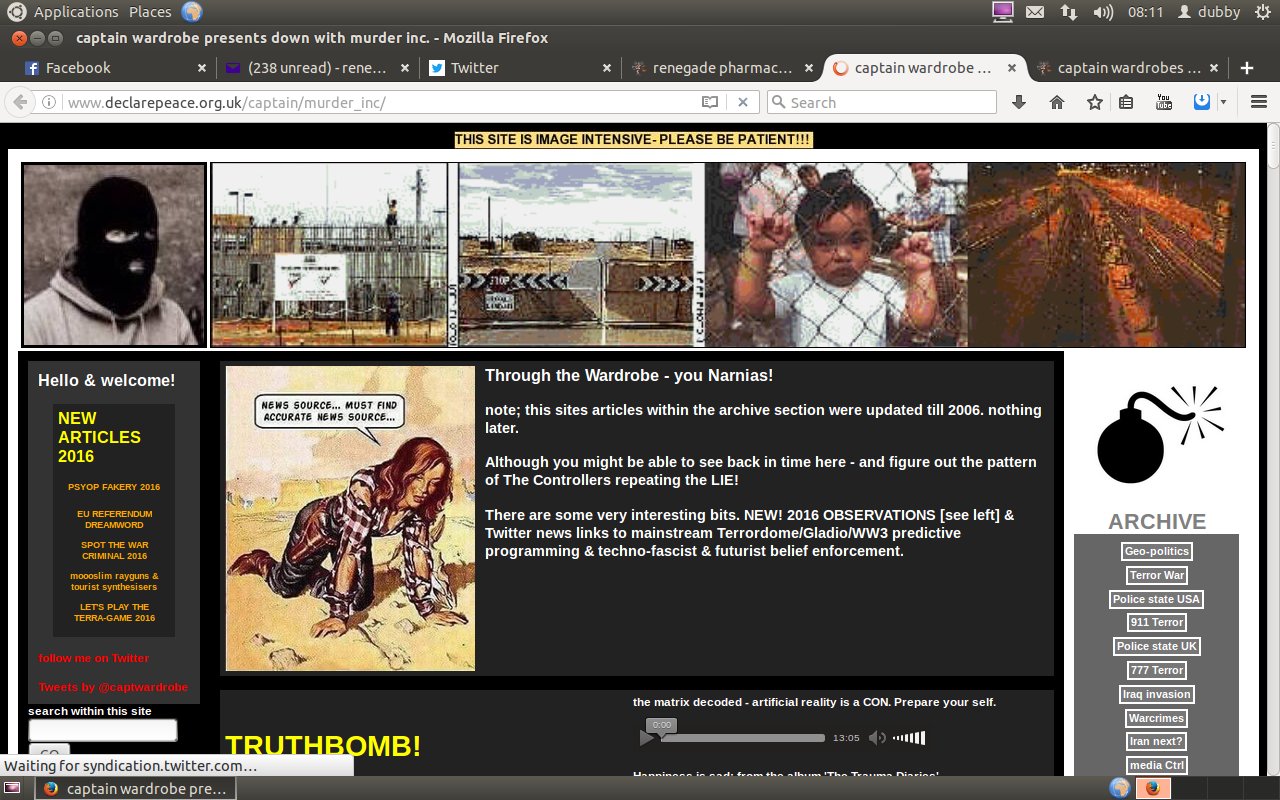This screenshot has width=1280, height=800.
Task: Open the media Ctrl archive button
Action: tap(1157, 765)
